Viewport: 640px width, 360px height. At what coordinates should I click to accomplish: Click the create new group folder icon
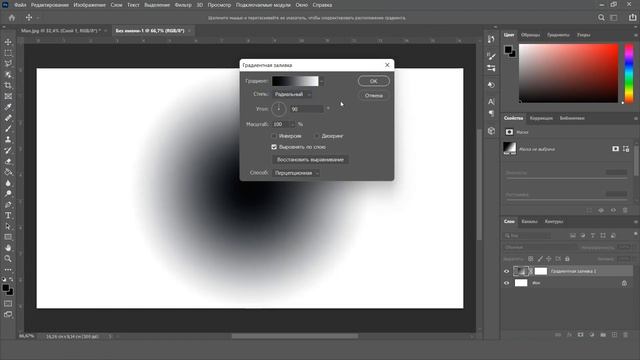coord(603,335)
